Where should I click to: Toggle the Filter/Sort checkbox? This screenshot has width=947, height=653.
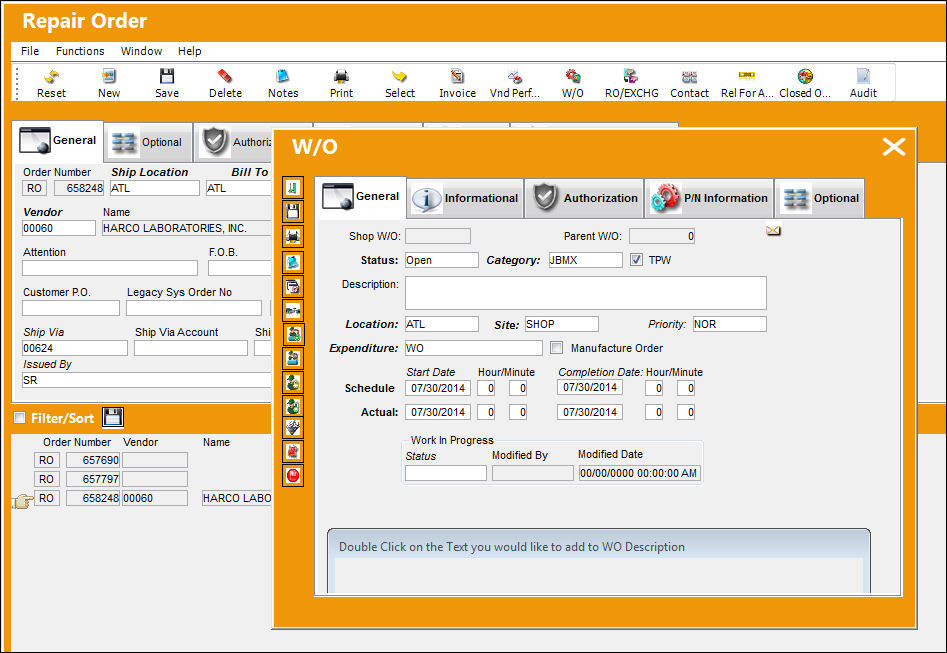coord(19,417)
